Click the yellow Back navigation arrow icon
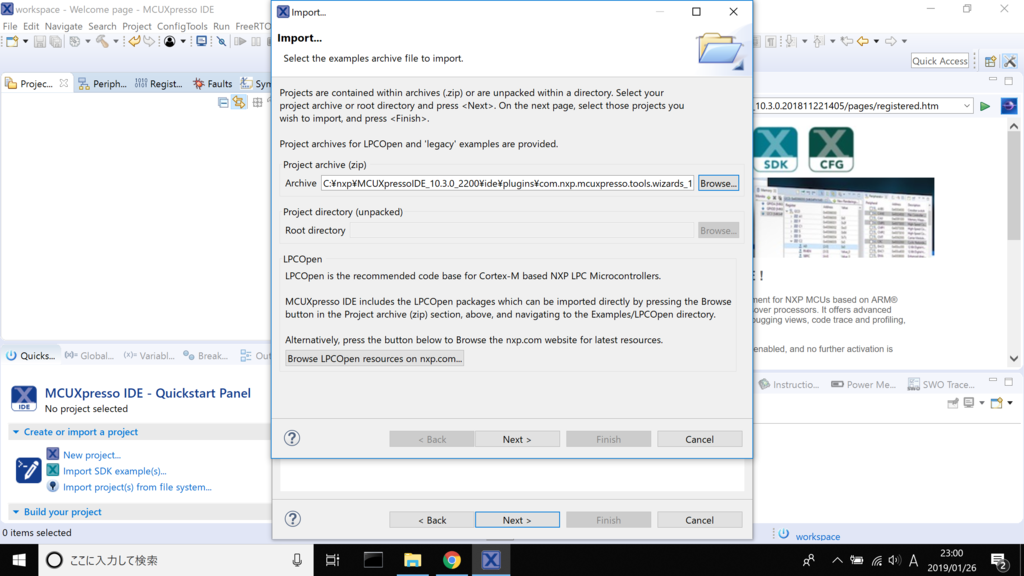 [863, 41]
